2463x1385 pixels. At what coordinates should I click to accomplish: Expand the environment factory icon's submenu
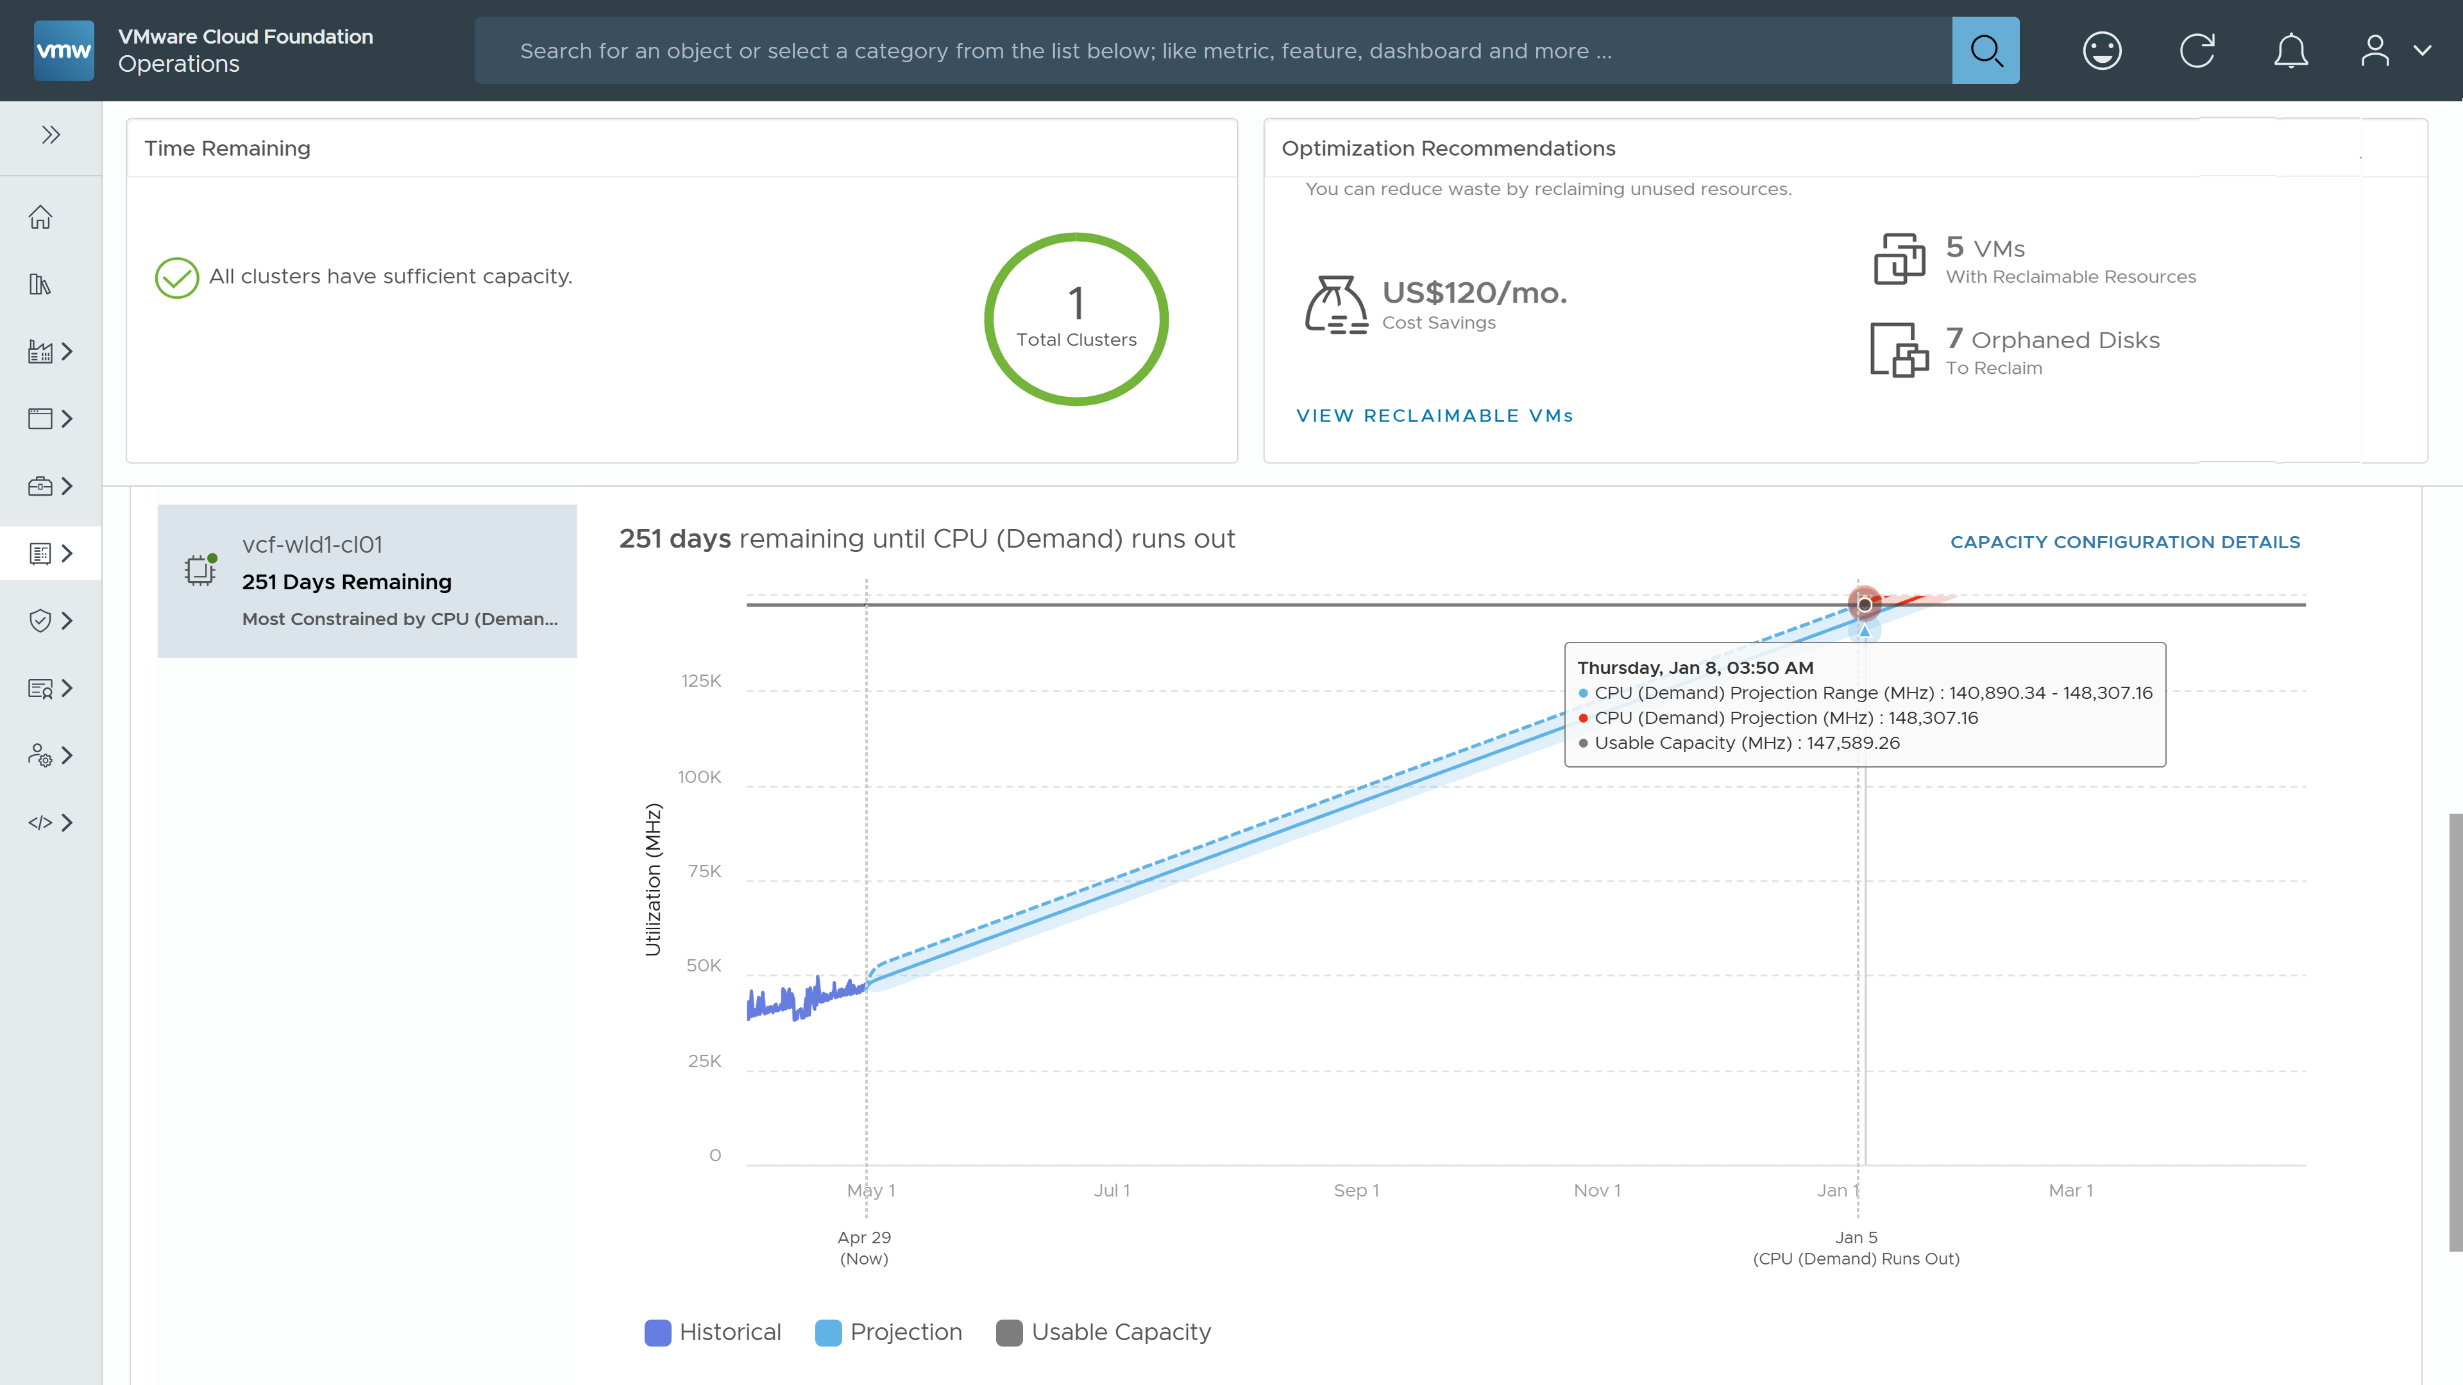click(67, 351)
